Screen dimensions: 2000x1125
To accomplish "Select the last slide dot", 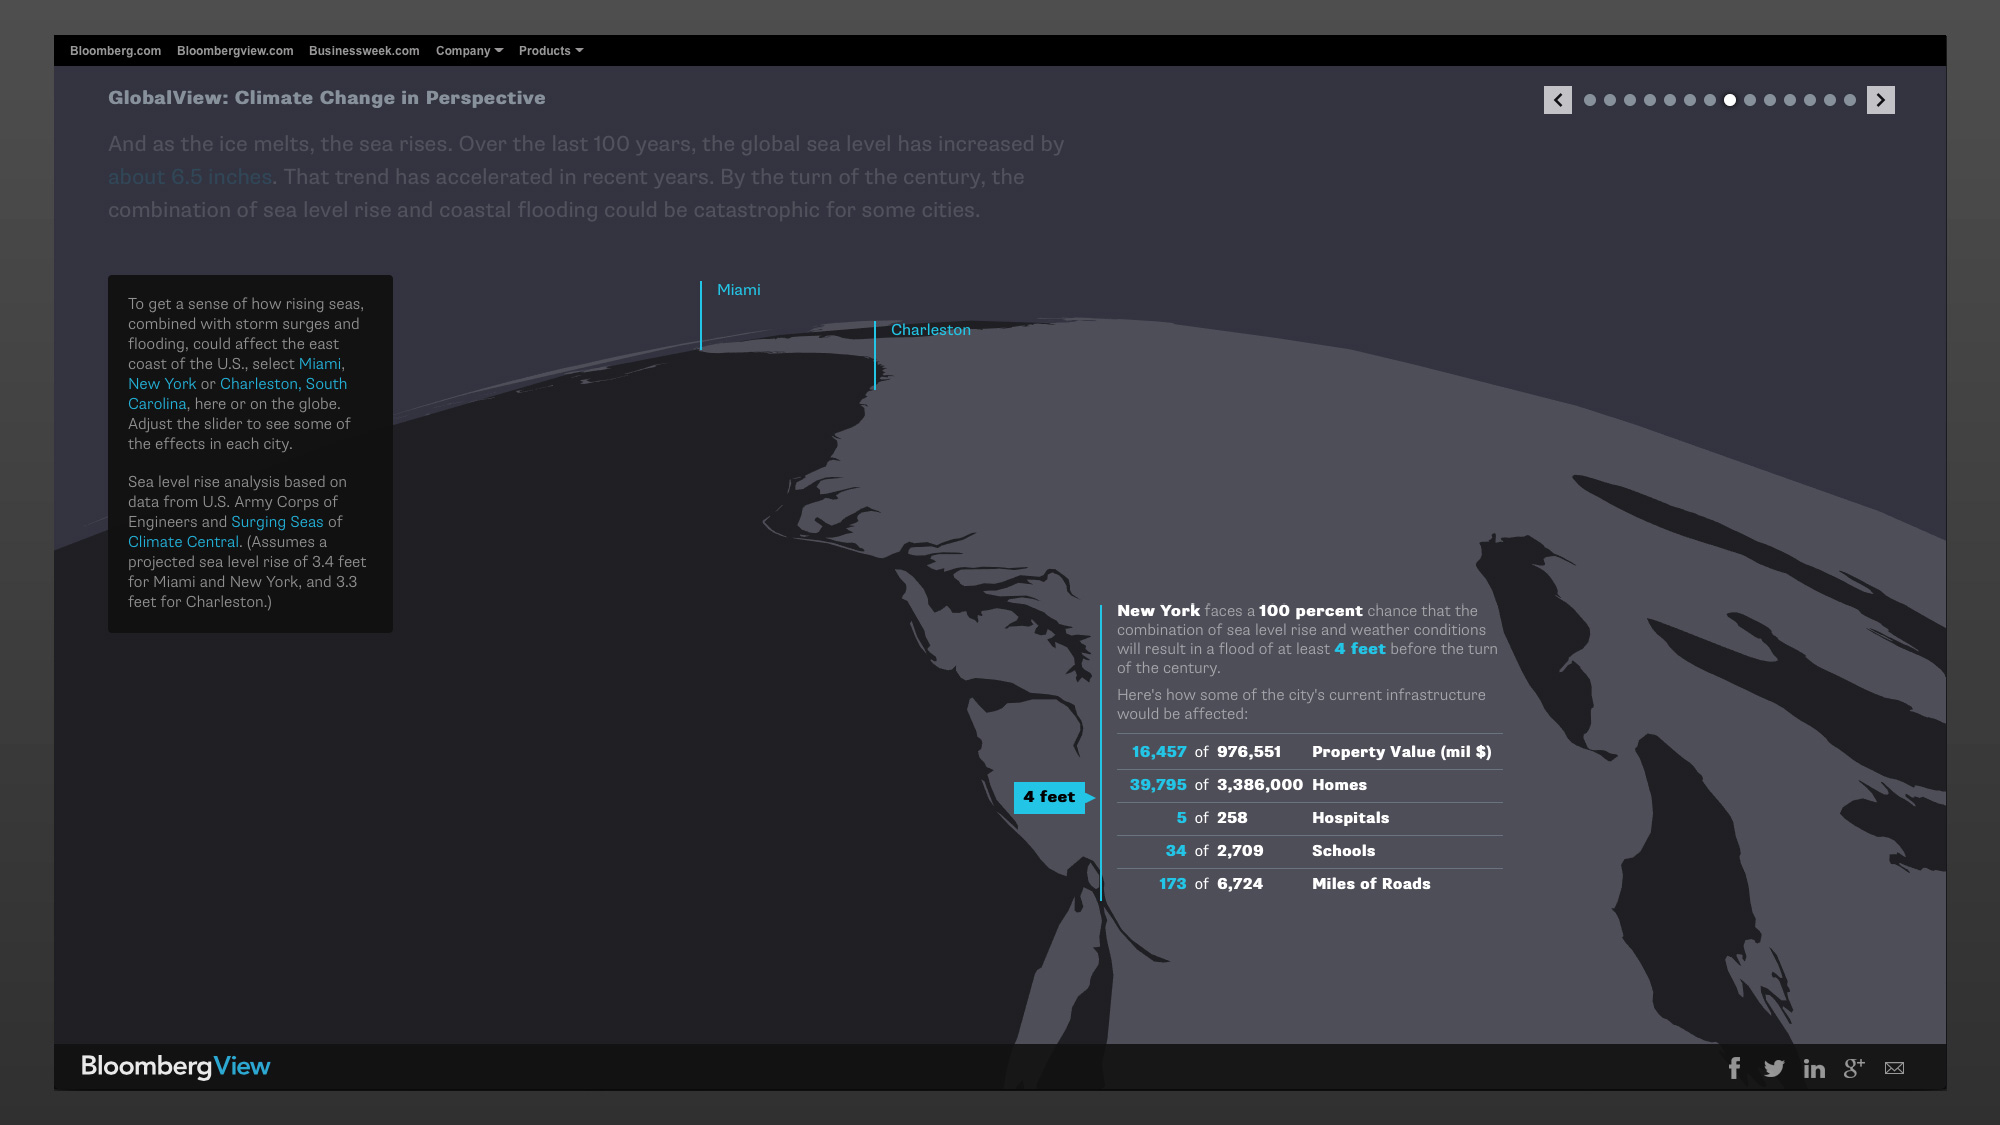I will 1850,100.
